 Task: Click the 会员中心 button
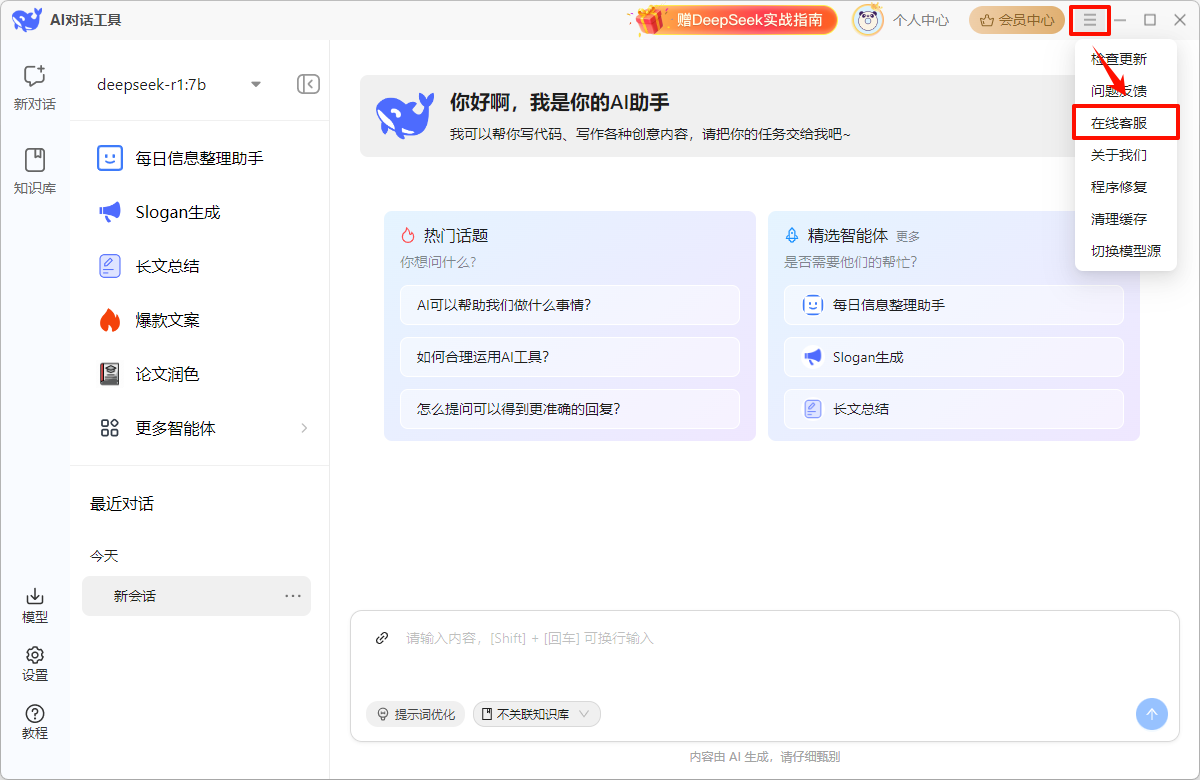point(1016,20)
